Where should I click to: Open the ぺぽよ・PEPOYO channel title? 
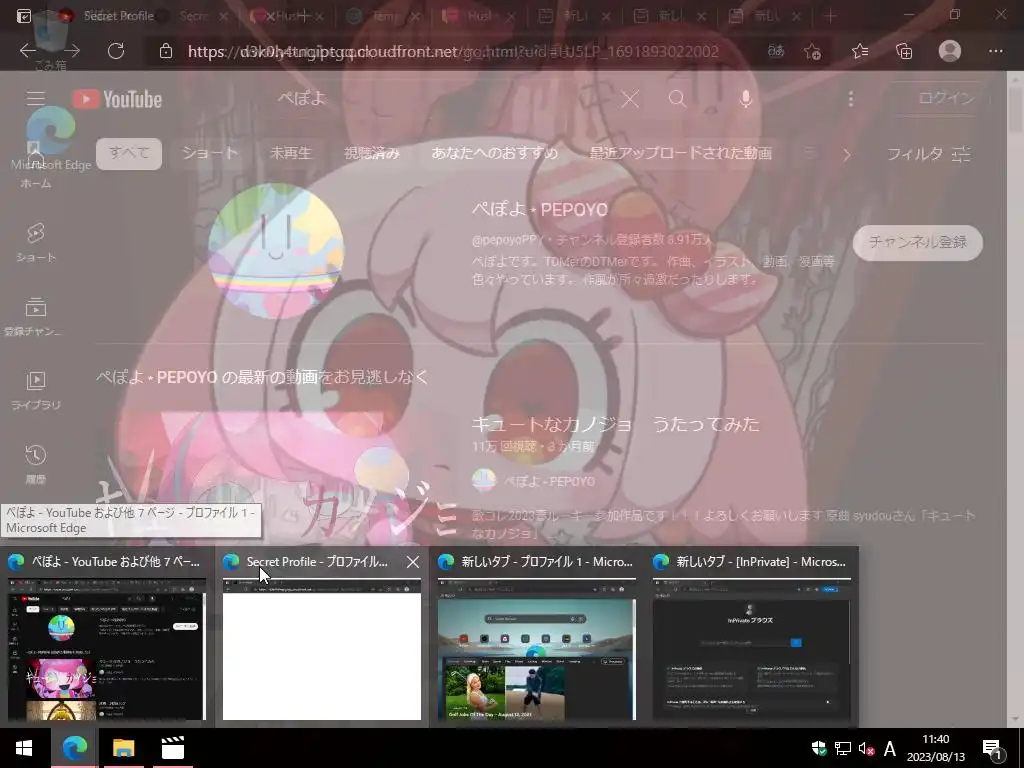tap(539, 210)
